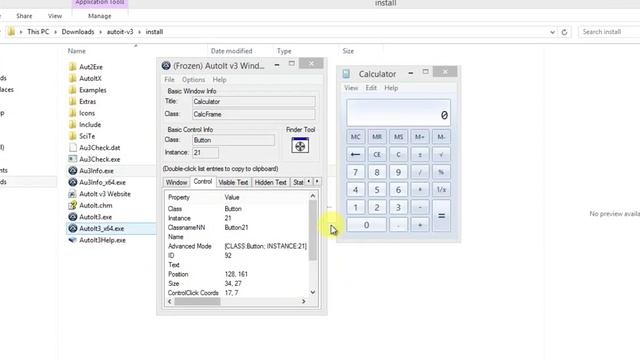Click the property list horizontal scrollbar thumb
640x360 pixels.
[197, 301]
